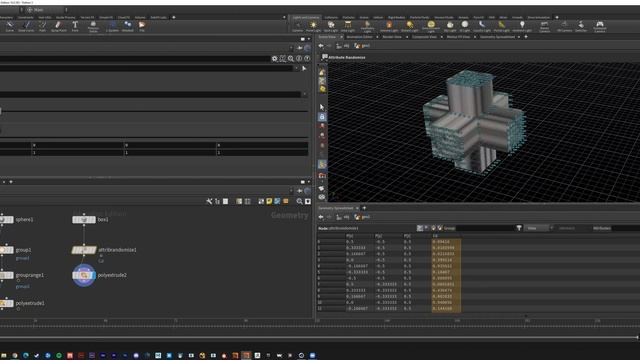Select the Platonic Solids shelf tool
The width and height of the screenshot is (640, 360).
pyautogui.click(x=93, y=27)
